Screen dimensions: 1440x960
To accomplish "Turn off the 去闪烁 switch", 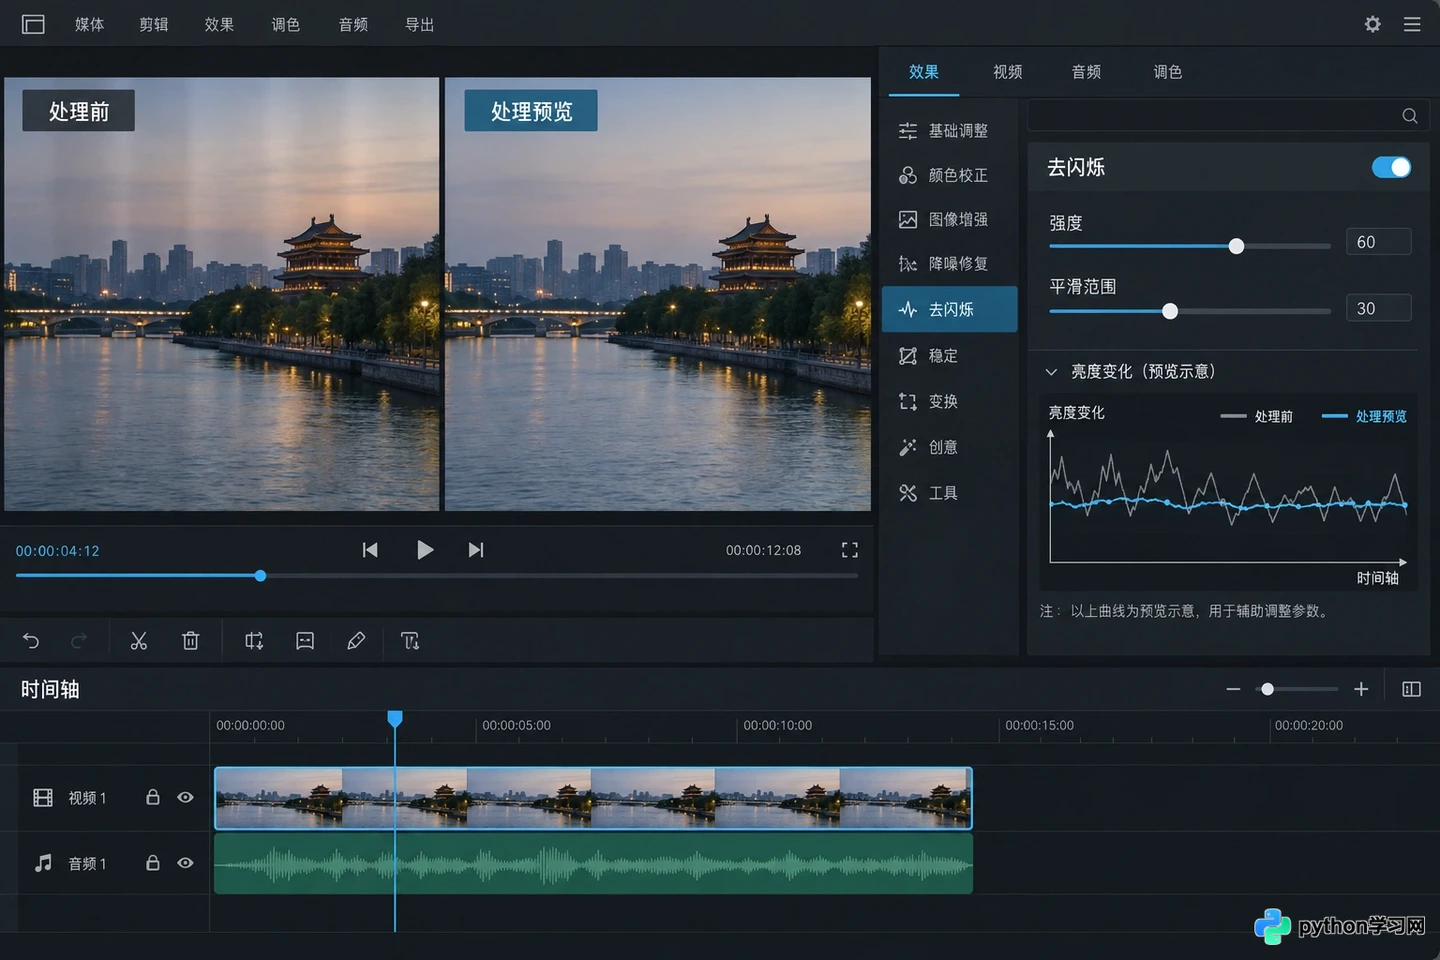I will pos(1391,167).
